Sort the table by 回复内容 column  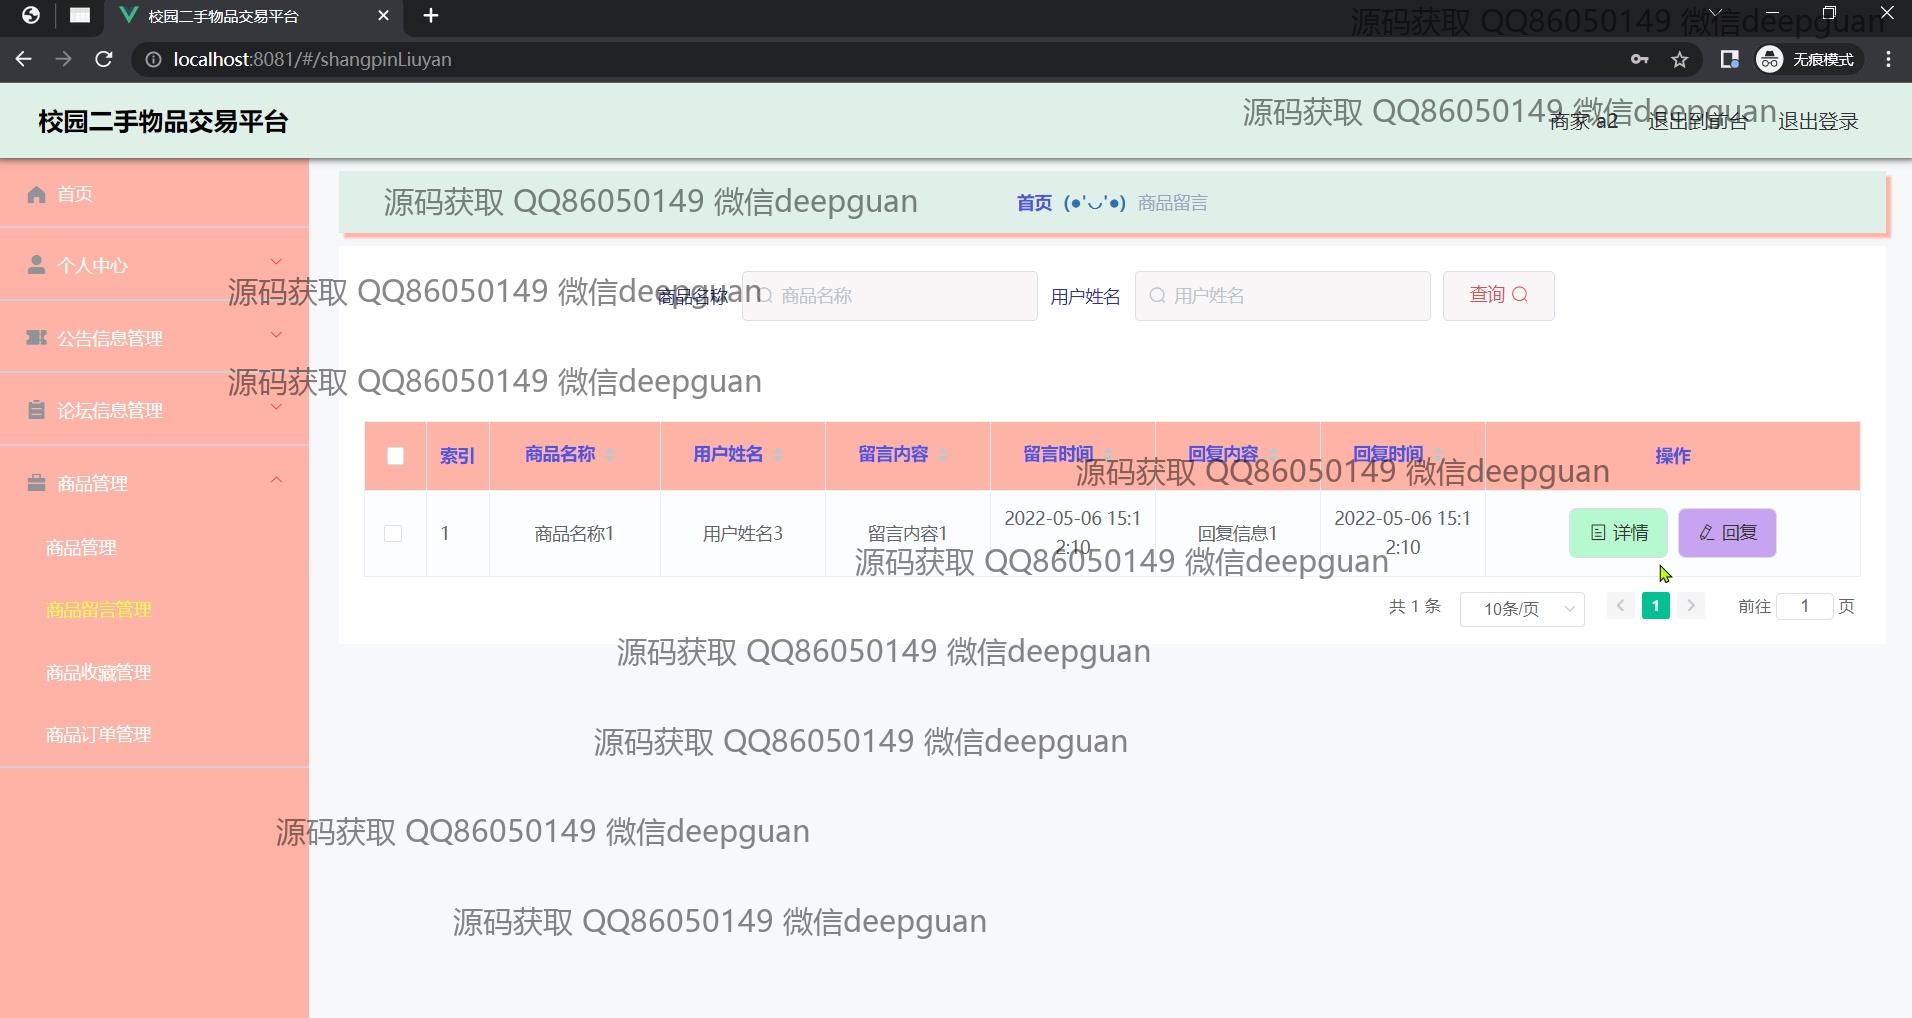pyautogui.click(x=1273, y=456)
